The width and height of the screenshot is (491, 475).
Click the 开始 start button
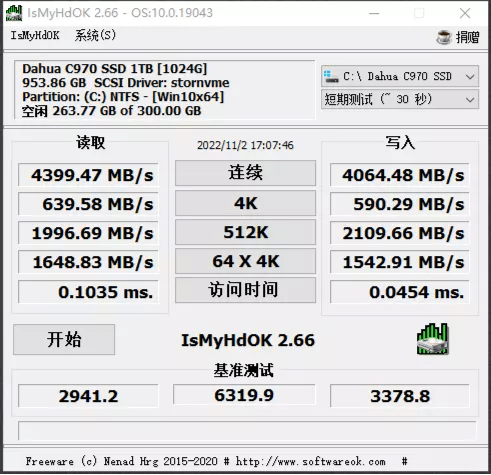[64, 339]
